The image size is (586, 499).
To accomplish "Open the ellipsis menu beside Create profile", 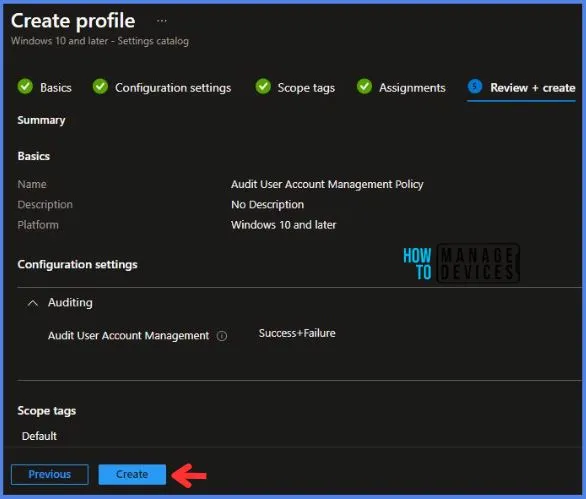I will point(162,21).
